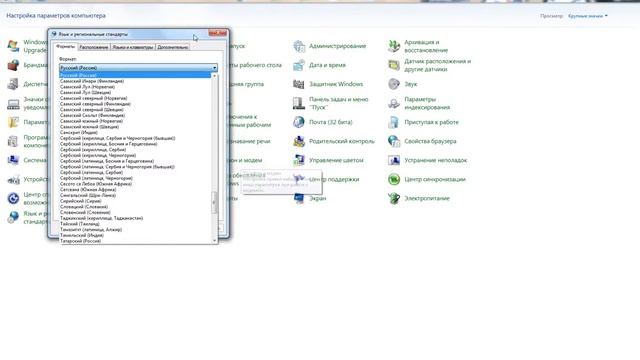Select Саамский северный (Швеция) in list
This screenshot has width=640, height=360.
135,110
